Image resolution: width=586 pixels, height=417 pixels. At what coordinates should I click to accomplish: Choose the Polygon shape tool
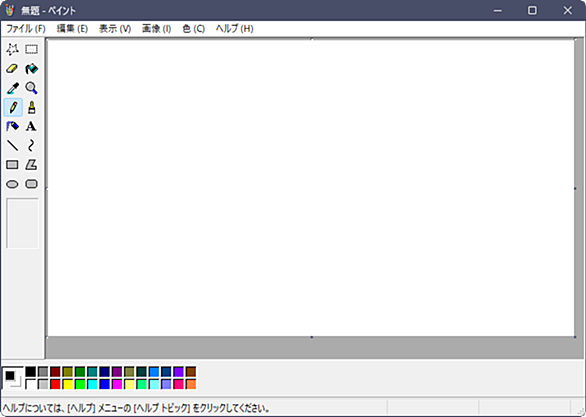click(x=31, y=165)
